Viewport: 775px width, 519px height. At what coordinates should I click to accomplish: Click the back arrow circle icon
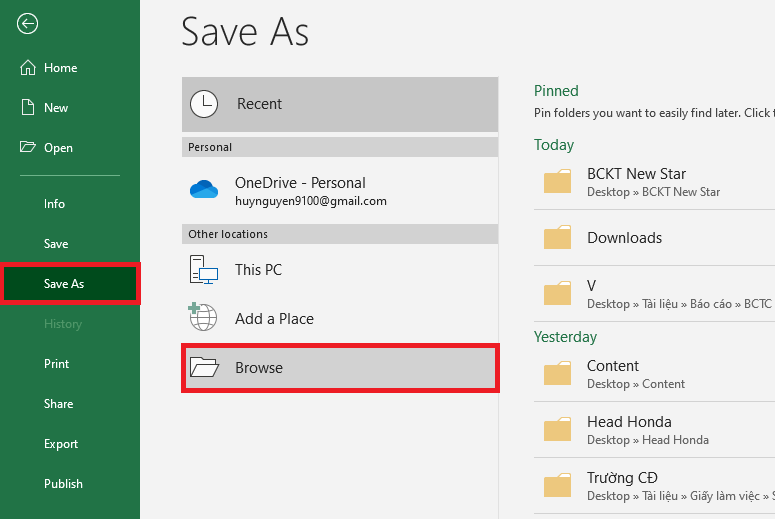pos(28,24)
